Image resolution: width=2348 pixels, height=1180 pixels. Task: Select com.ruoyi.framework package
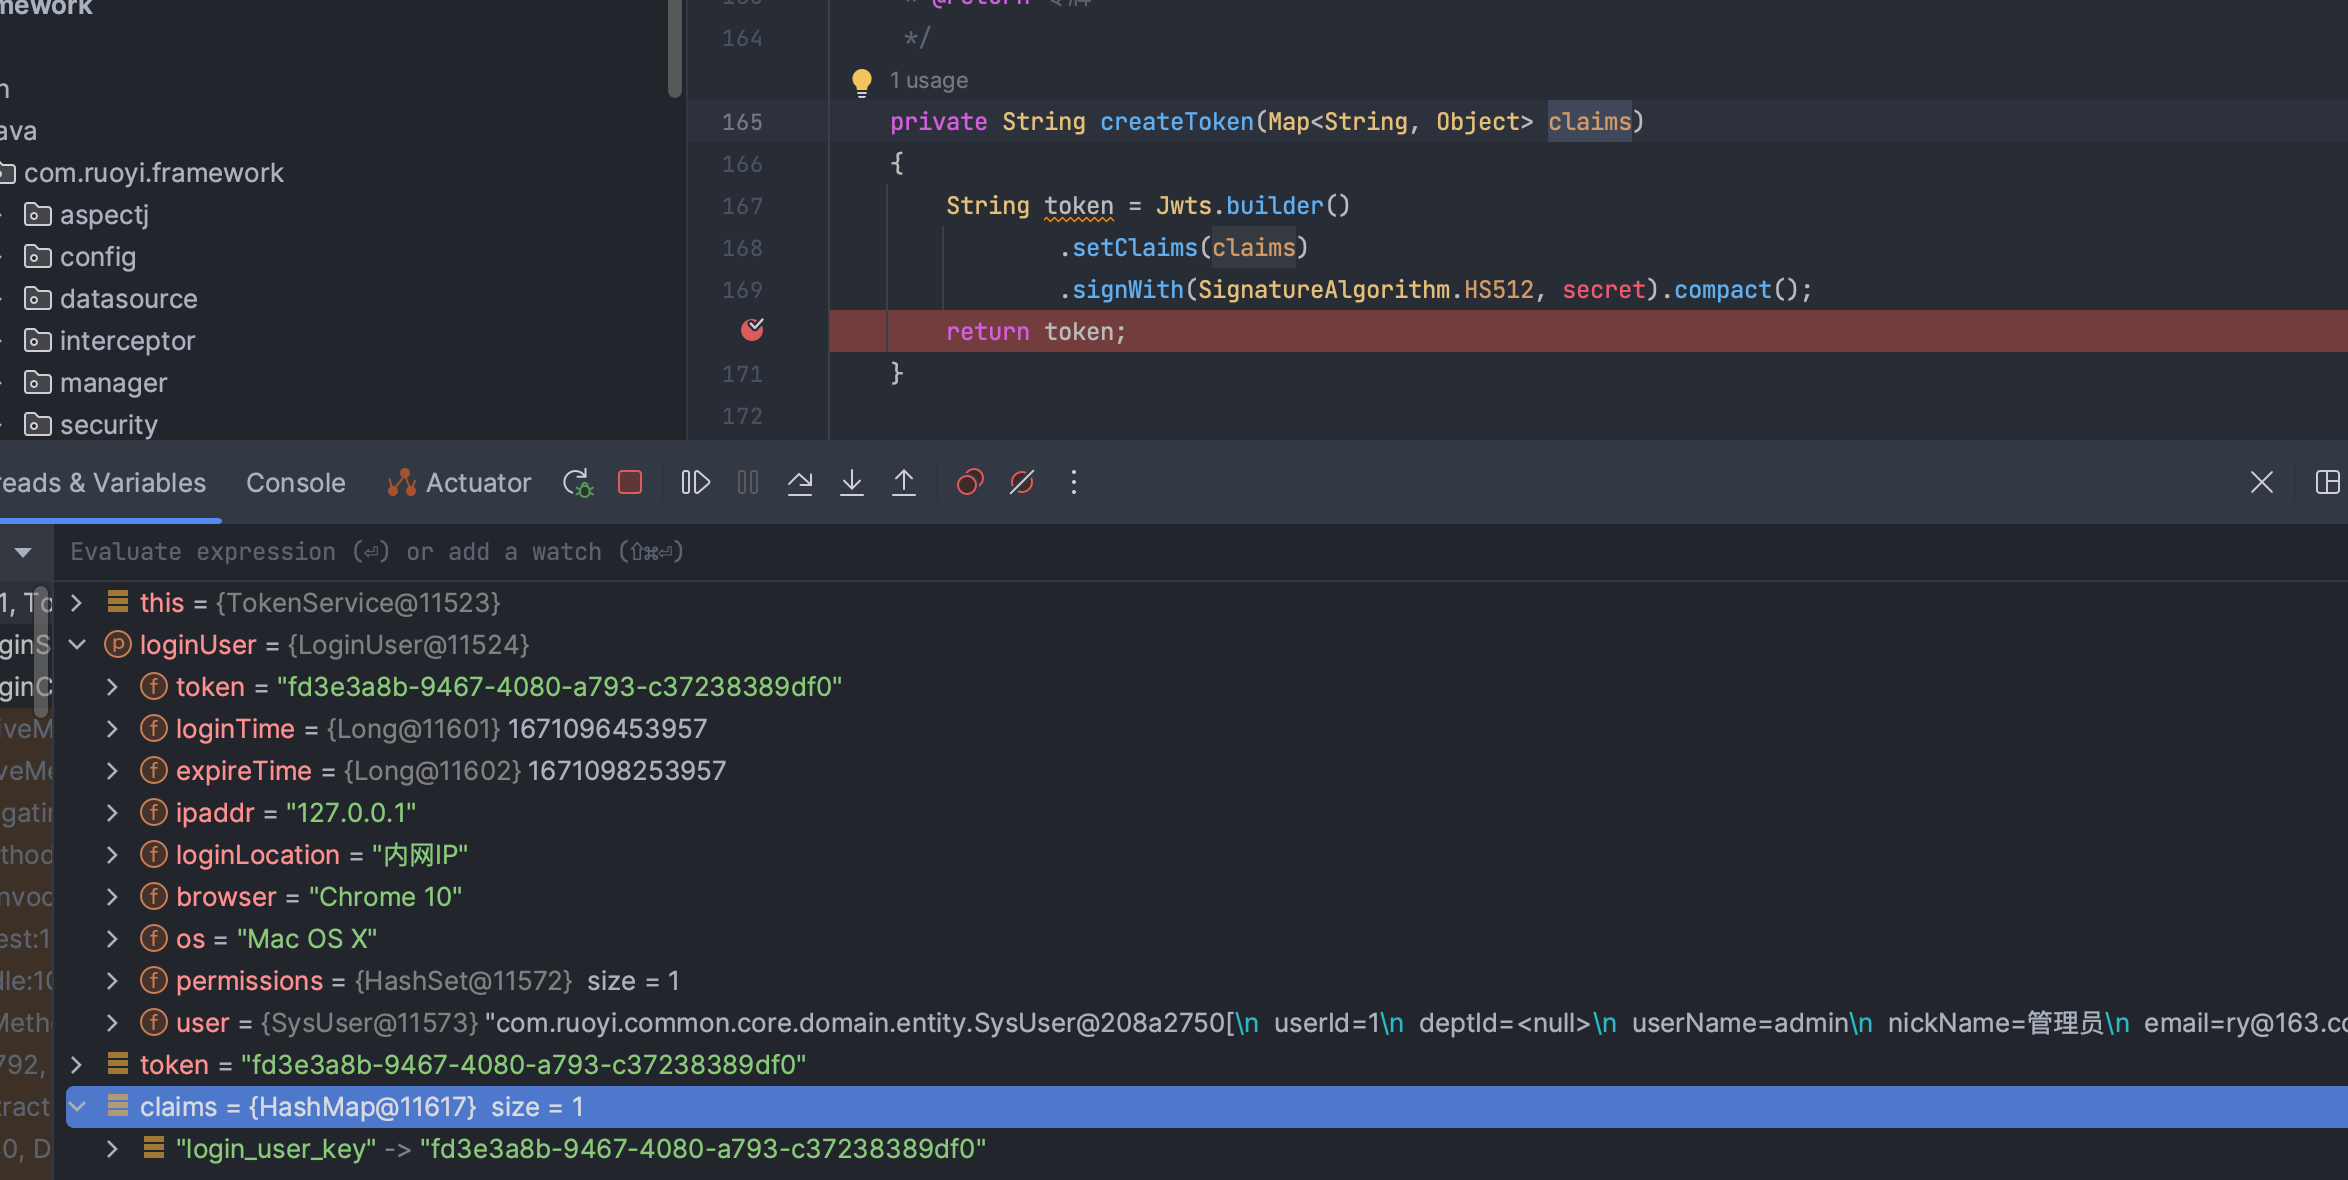(142, 173)
